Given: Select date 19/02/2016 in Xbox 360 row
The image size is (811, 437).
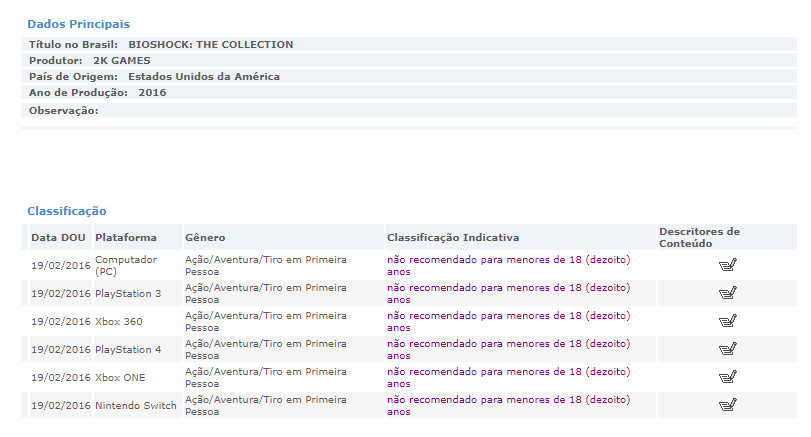Looking at the screenshot, I should pyautogui.click(x=61, y=321).
